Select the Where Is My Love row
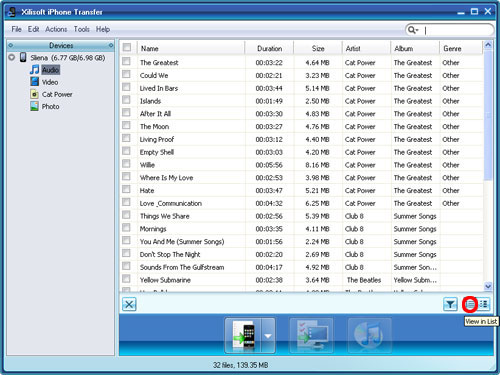The width and height of the screenshot is (500, 375). click(x=302, y=178)
